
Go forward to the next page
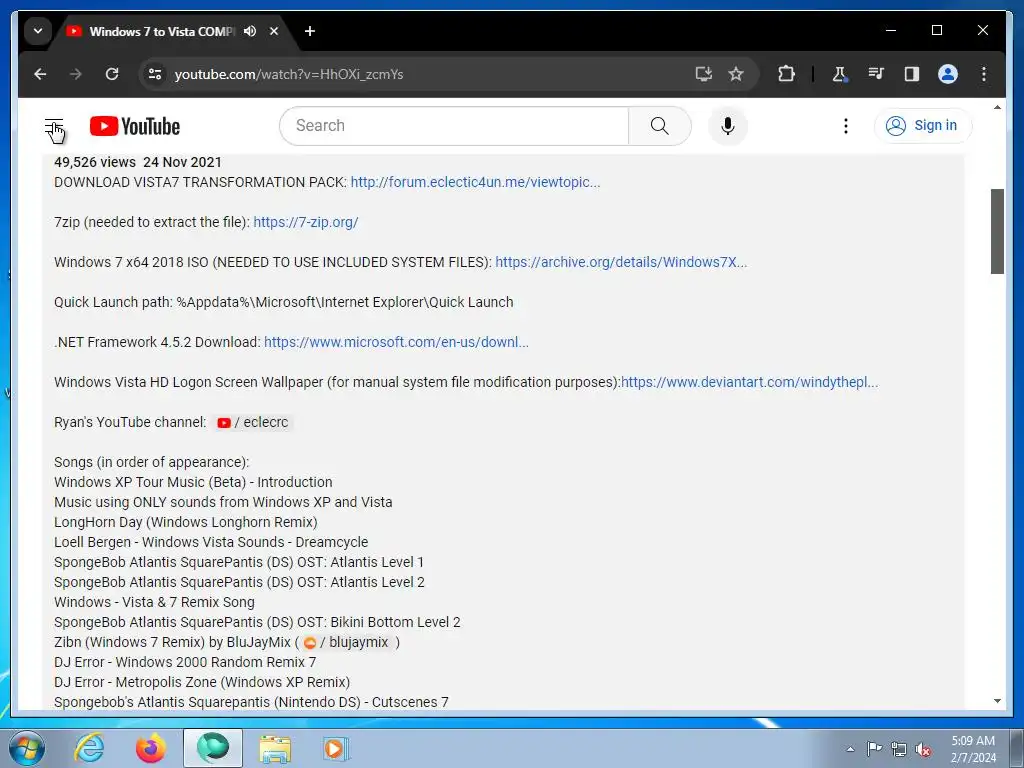(76, 74)
